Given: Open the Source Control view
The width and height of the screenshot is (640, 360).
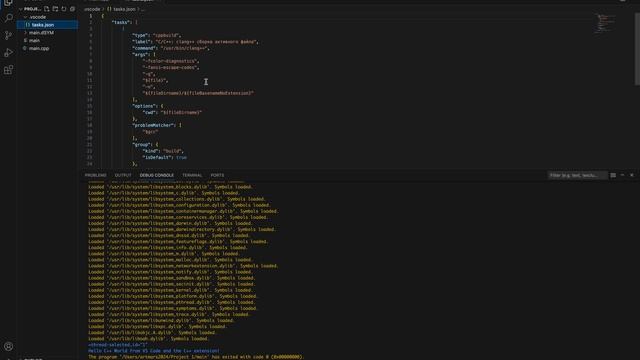Looking at the screenshot, I should [8, 36].
